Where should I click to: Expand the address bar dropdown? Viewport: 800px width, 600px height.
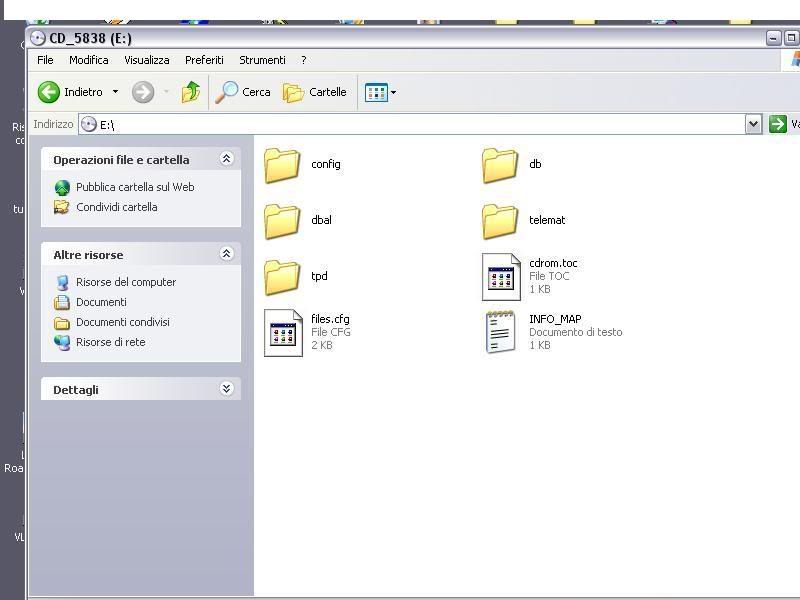[754, 124]
